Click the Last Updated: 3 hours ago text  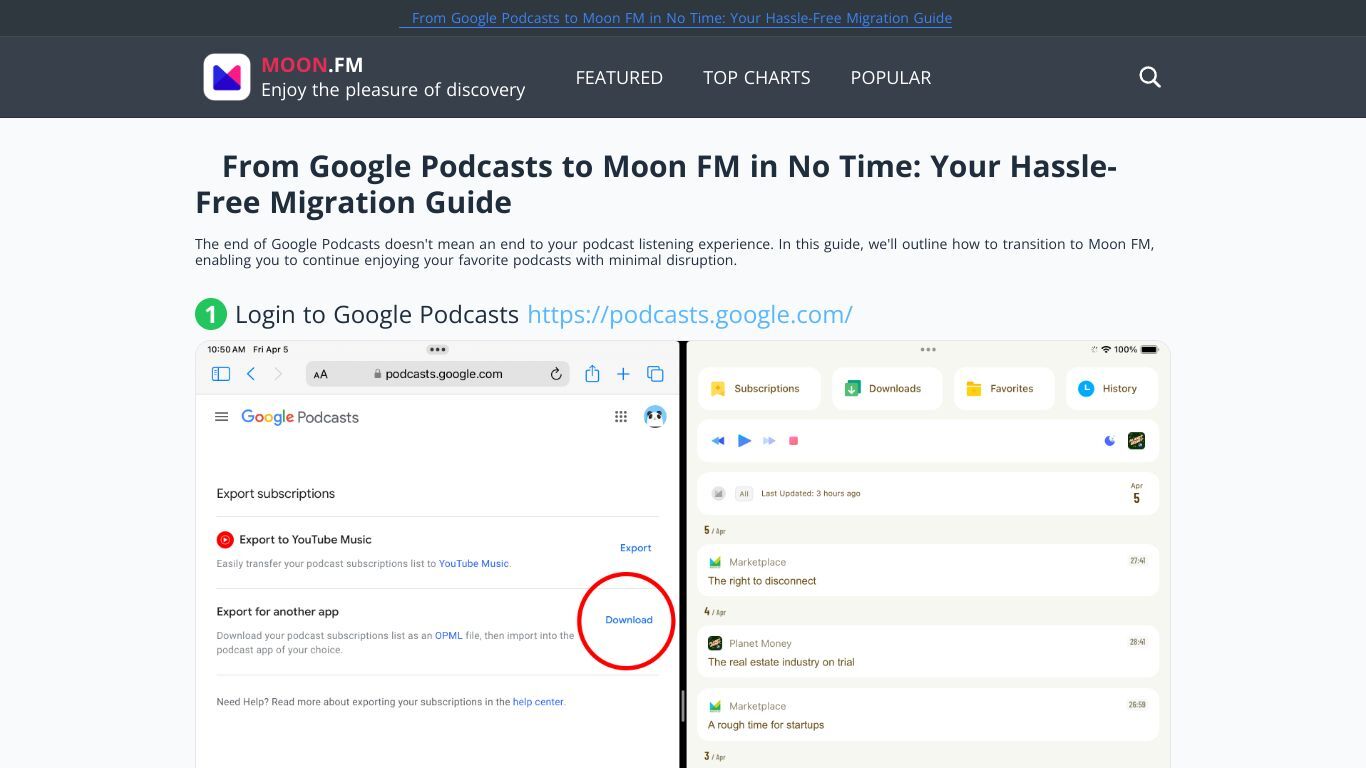click(811, 493)
